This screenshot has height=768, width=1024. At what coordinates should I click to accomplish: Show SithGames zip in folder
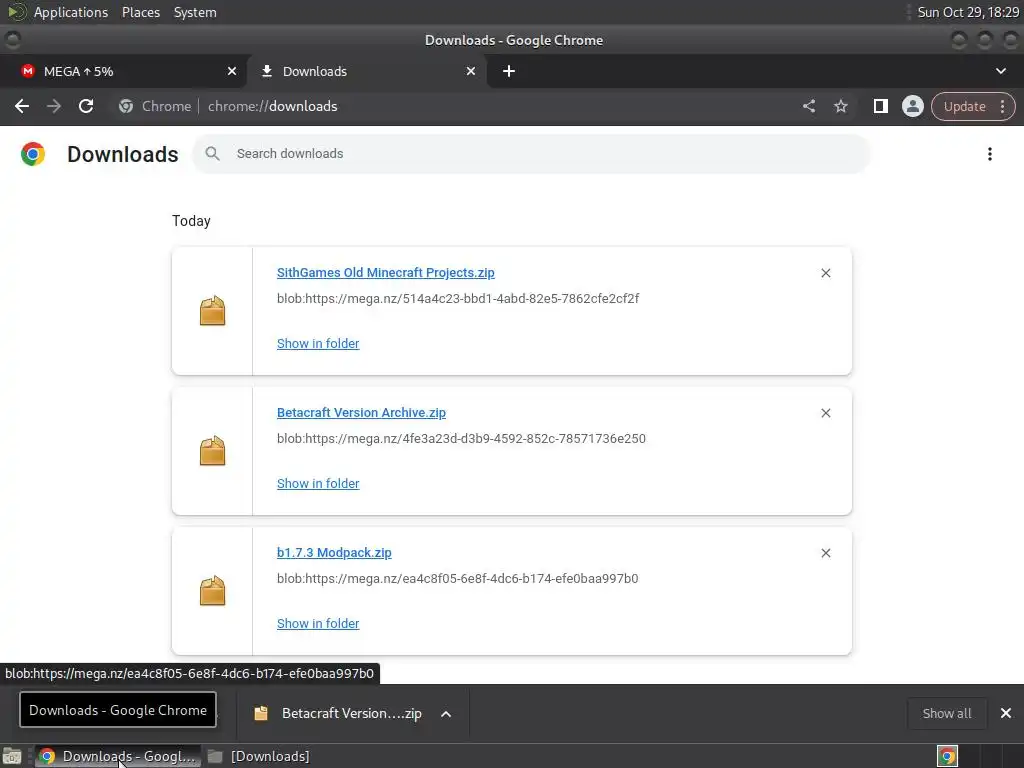(318, 344)
